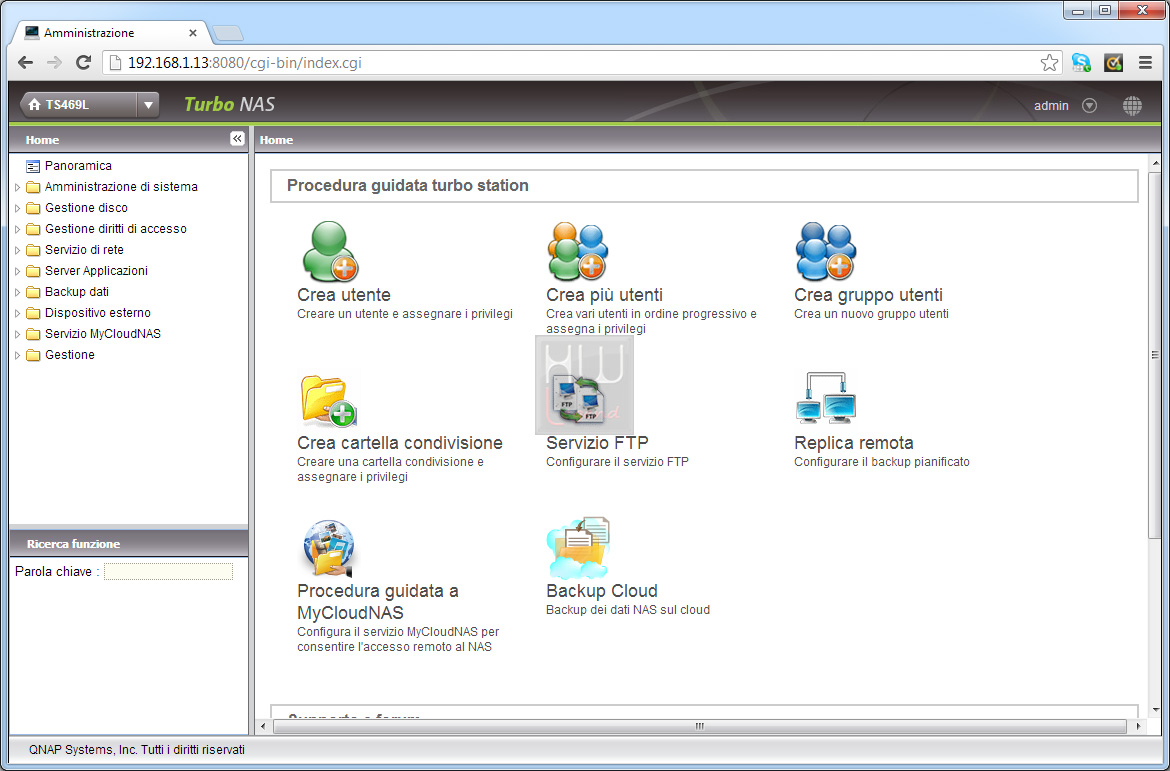The width and height of the screenshot is (1170, 771).
Task: Select Servizio MyCloudNAS tree item
Action: [103, 334]
